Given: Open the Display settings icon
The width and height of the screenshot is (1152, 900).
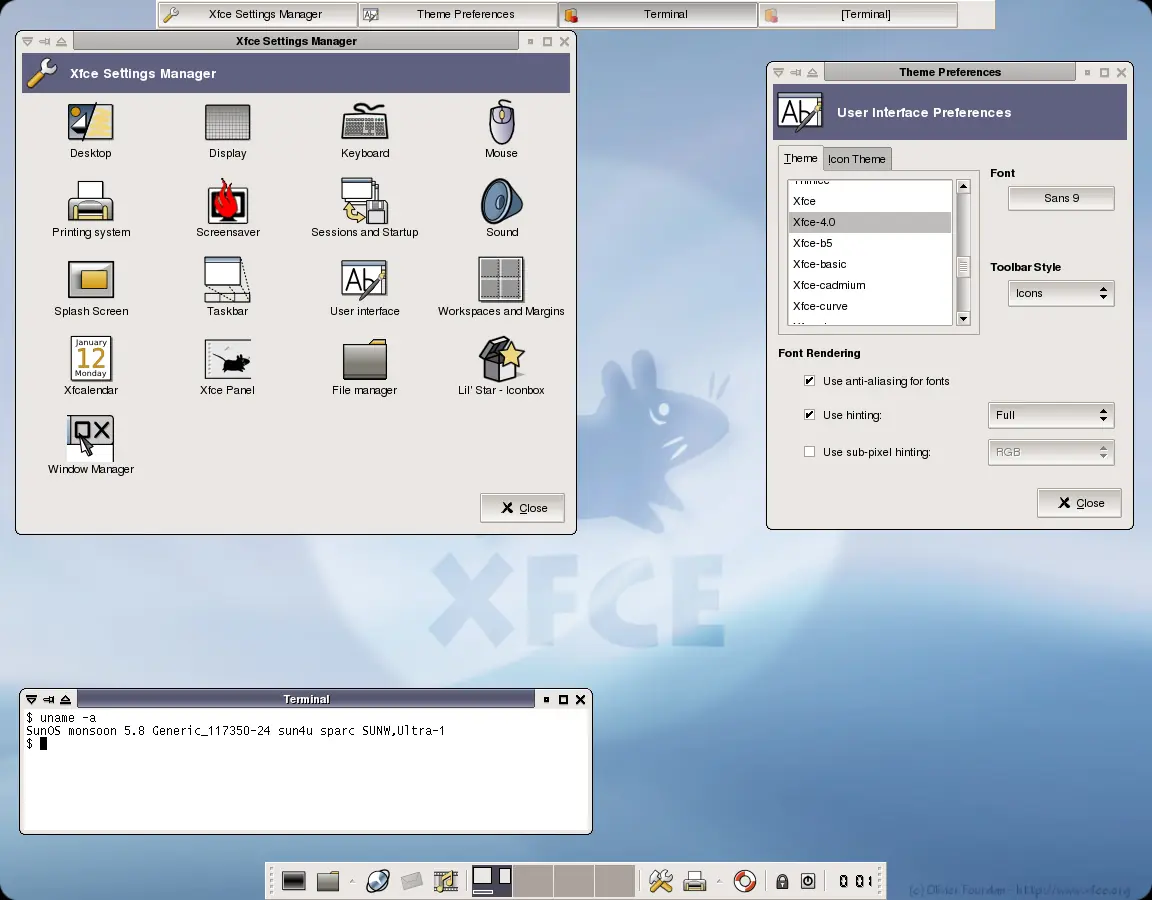Looking at the screenshot, I should 227,122.
